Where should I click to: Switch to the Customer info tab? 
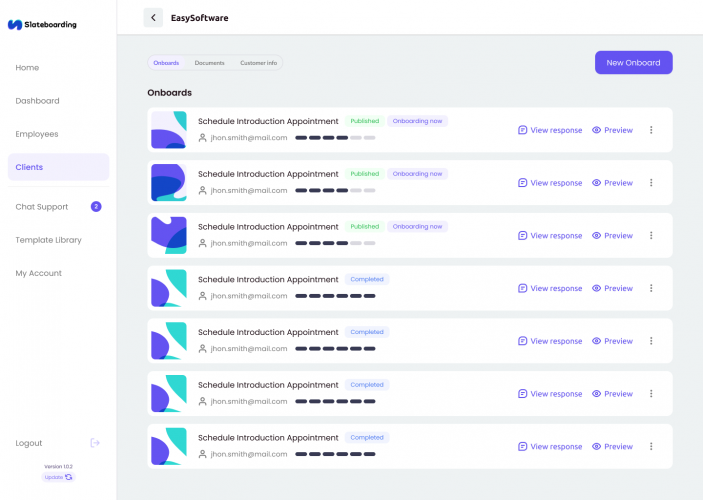259,63
